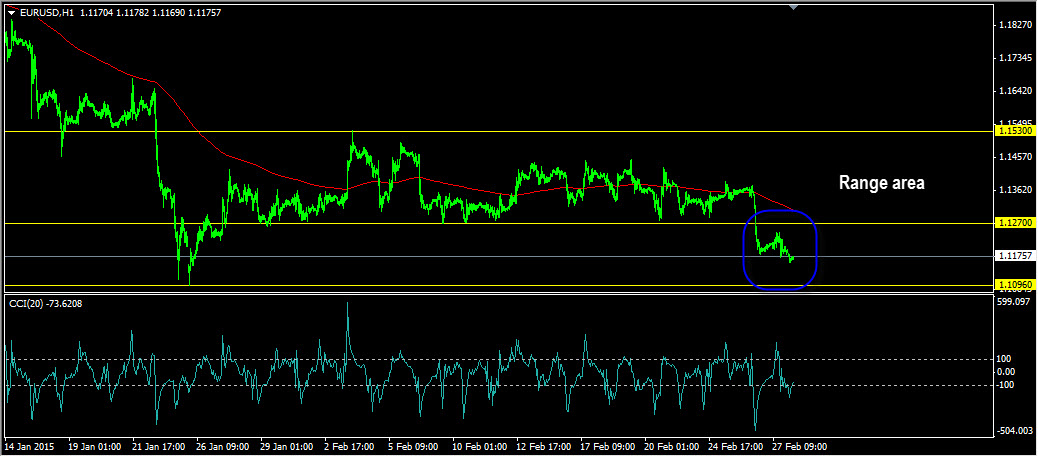Click 1.18270 on the price scale
The width and height of the screenshot is (1038, 457).
pyautogui.click(x=1015, y=25)
